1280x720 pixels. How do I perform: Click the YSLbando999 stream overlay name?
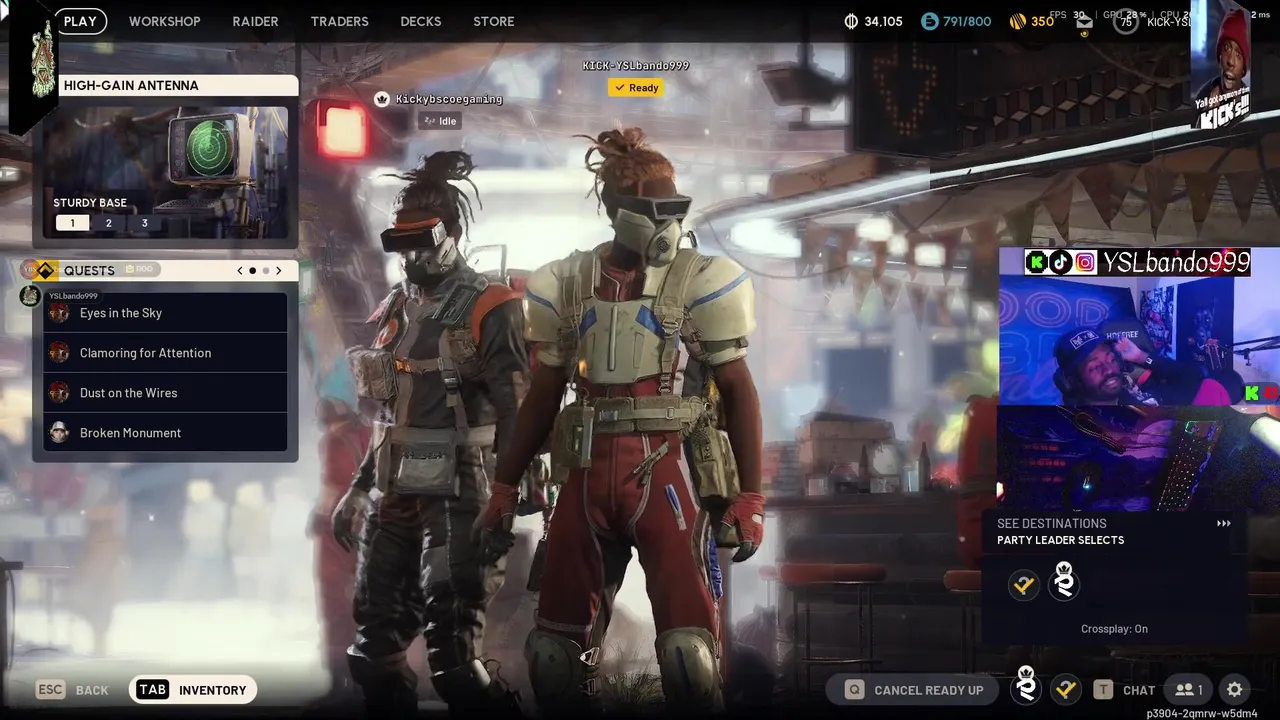point(1175,262)
